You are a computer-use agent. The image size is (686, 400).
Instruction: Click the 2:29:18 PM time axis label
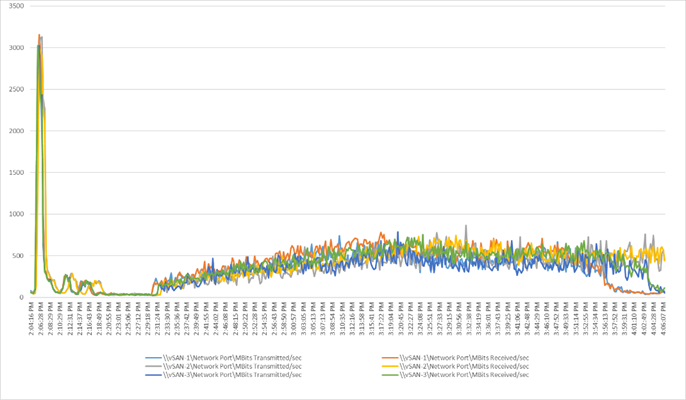(x=147, y=318)
